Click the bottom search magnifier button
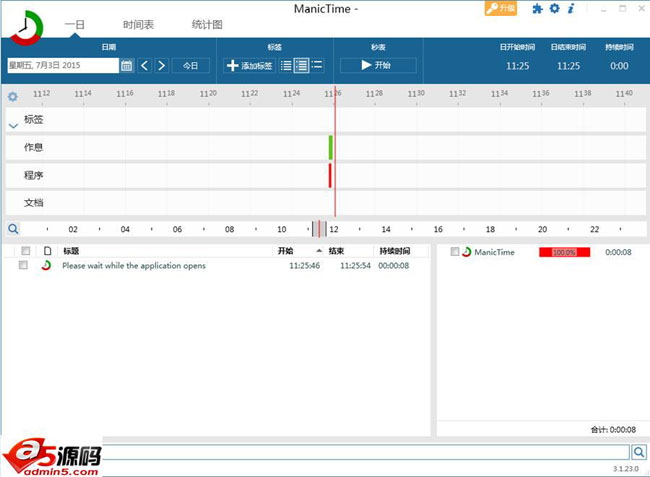 pyautogui.click(x=639, y=452)
